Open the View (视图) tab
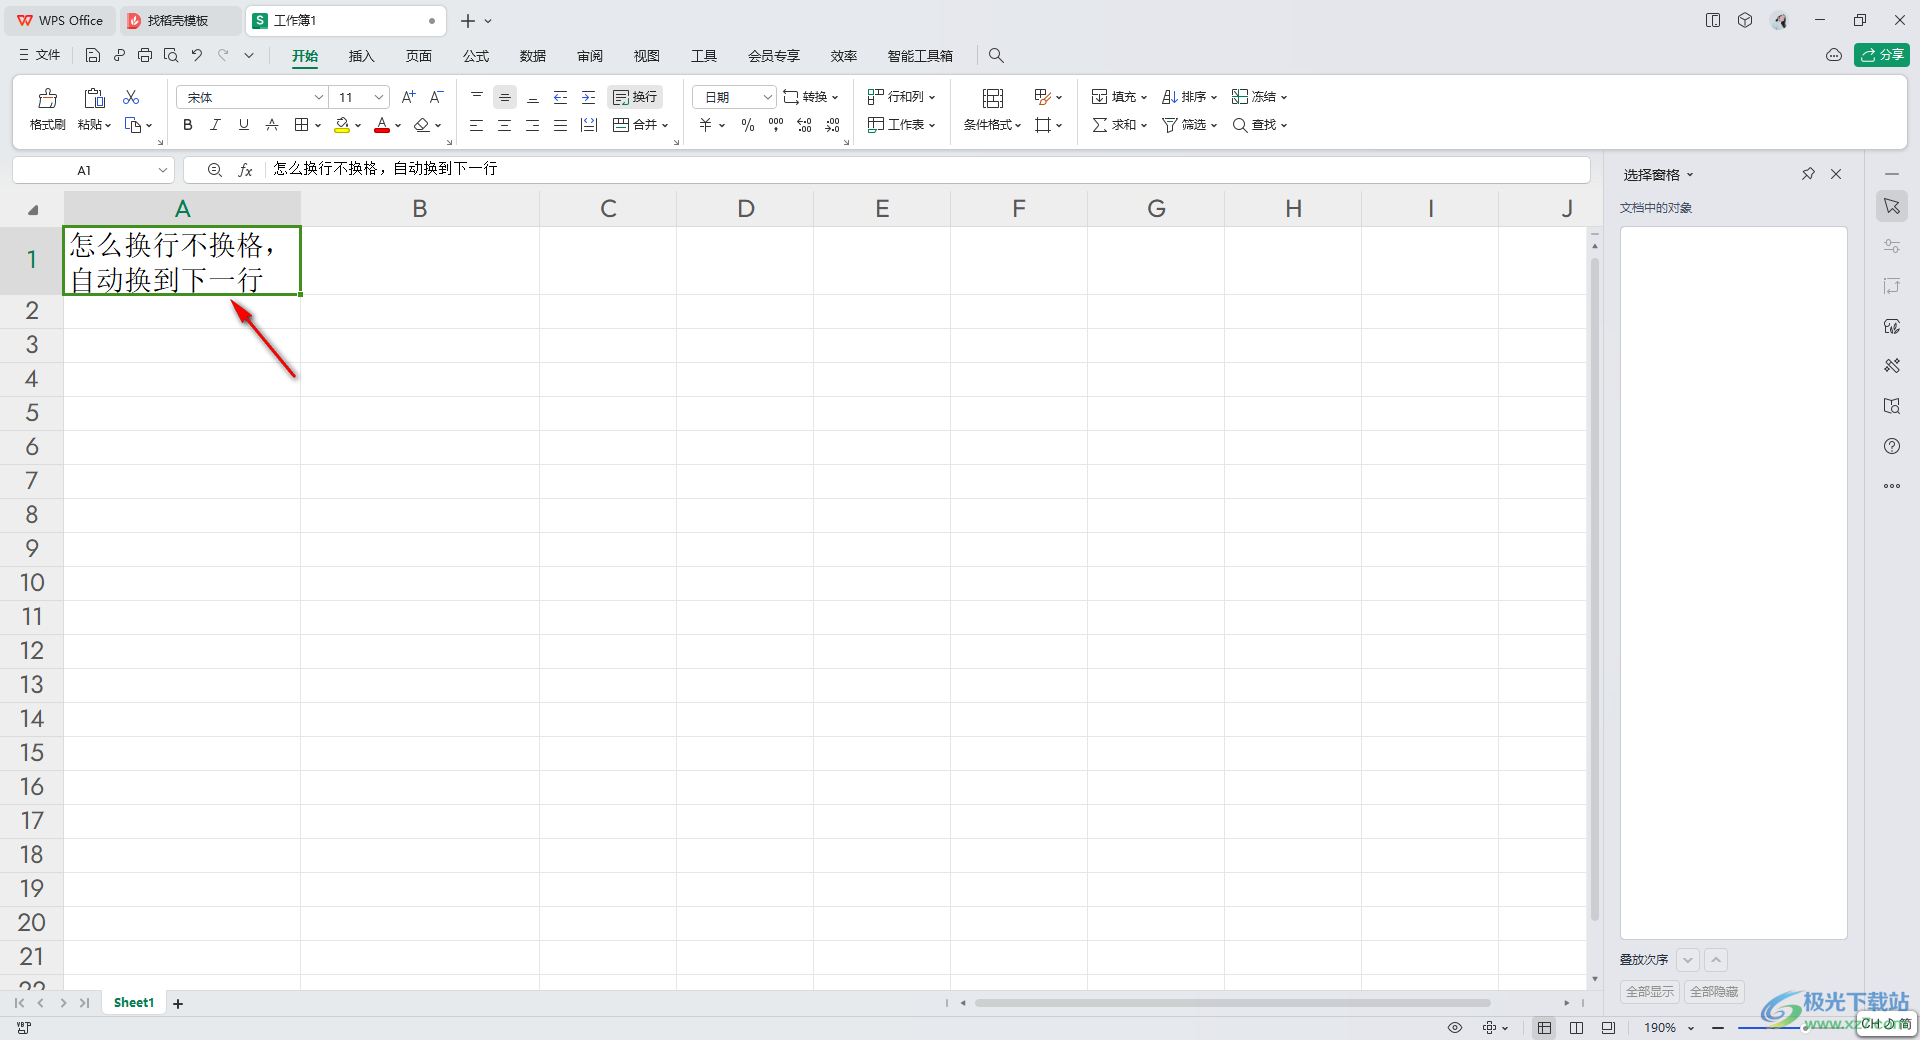The image size is (1920, 1040). tap(647, 56)
